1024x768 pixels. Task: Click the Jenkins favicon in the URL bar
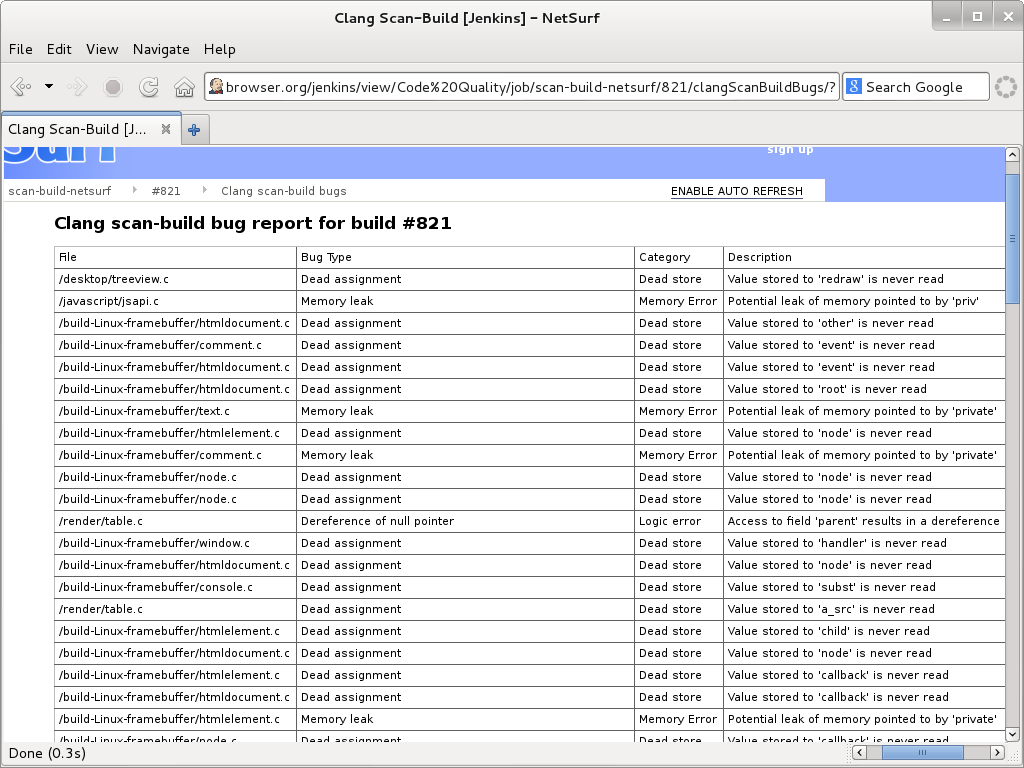coord(216,86)
